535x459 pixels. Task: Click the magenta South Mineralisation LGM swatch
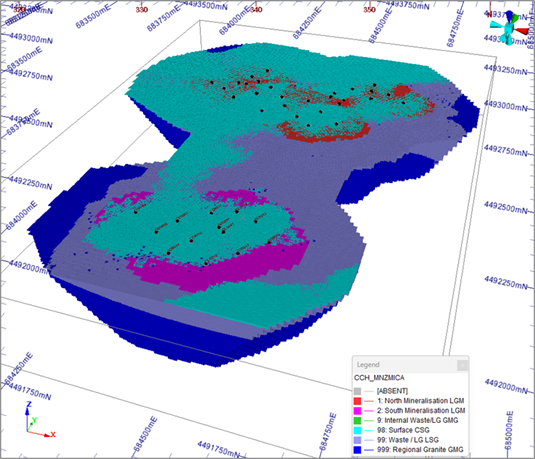pyautogui.click(x=357, y=411)
